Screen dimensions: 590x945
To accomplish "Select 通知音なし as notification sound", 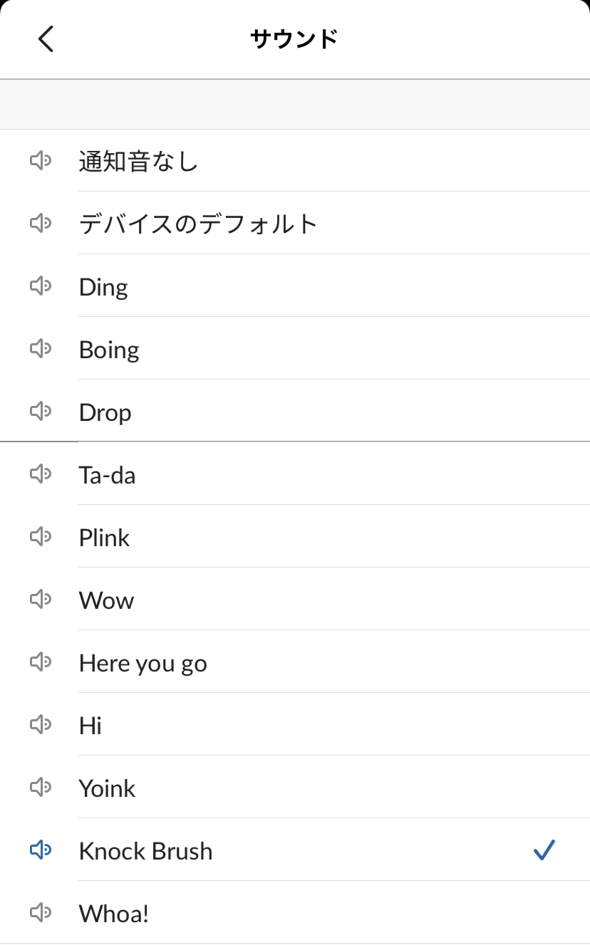I will click(x=295, y=160).
